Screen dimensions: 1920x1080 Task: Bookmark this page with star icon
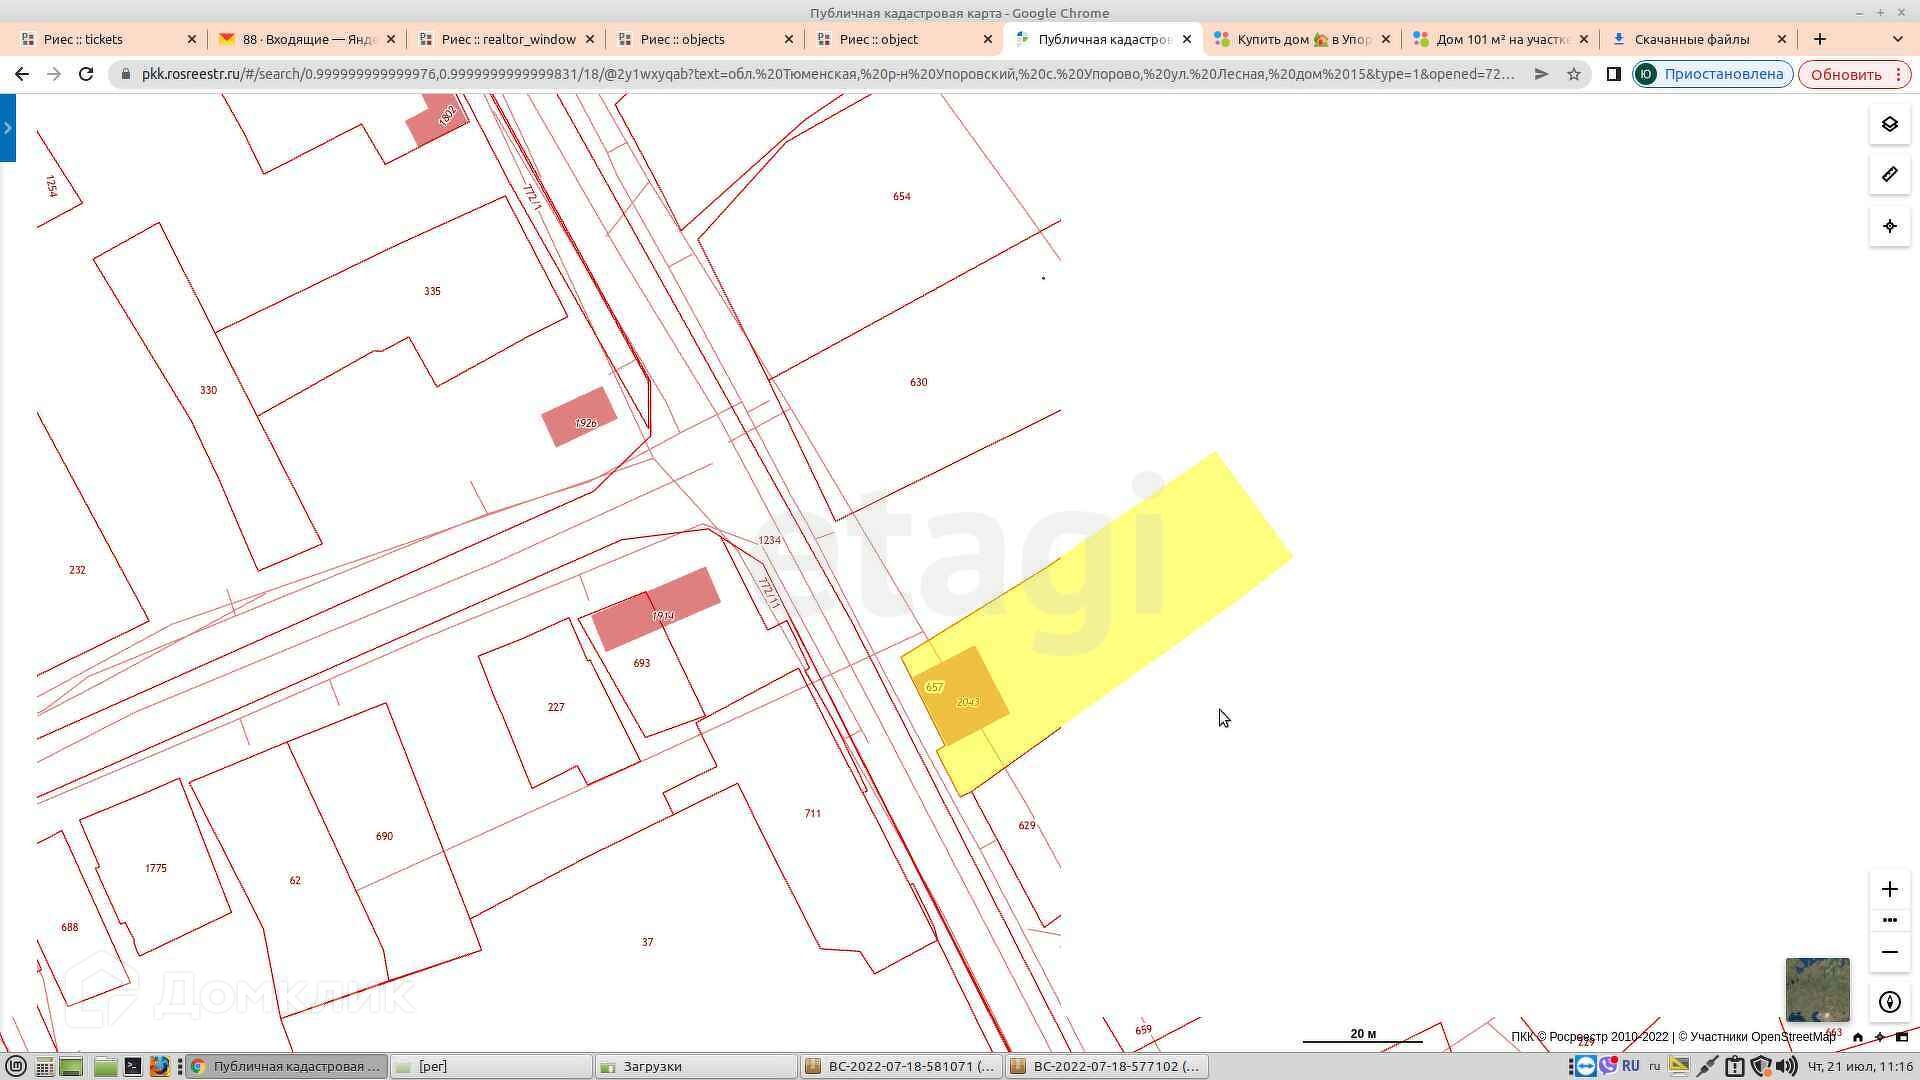[1573, 74]
